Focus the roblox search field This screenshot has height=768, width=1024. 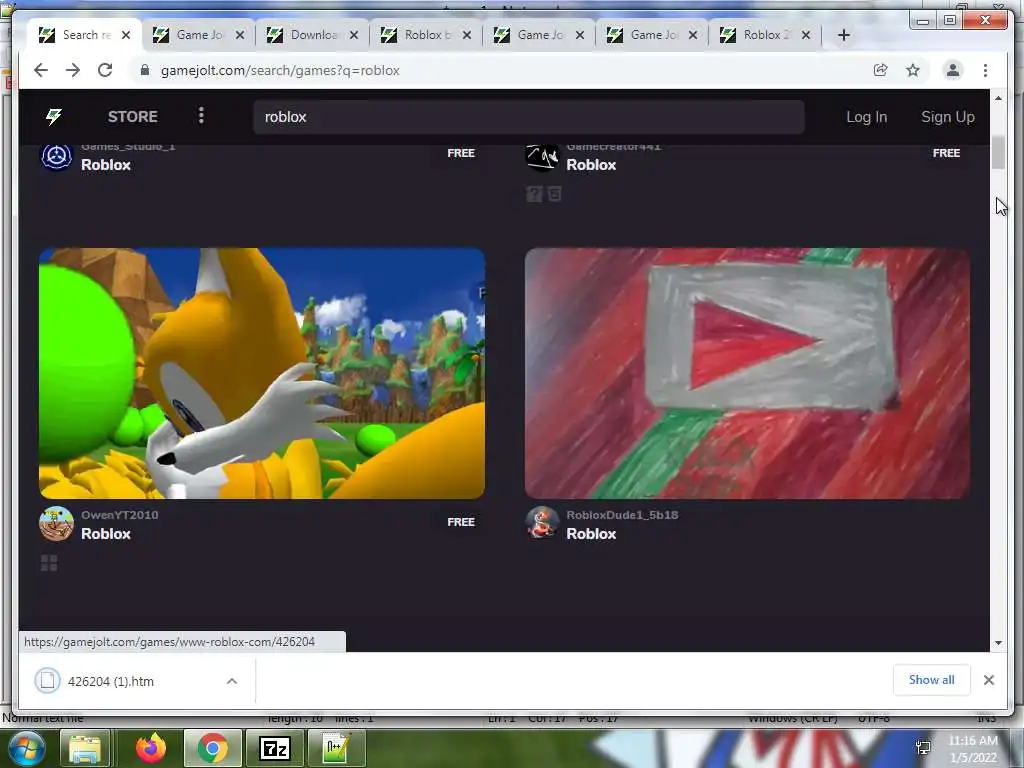528,117
